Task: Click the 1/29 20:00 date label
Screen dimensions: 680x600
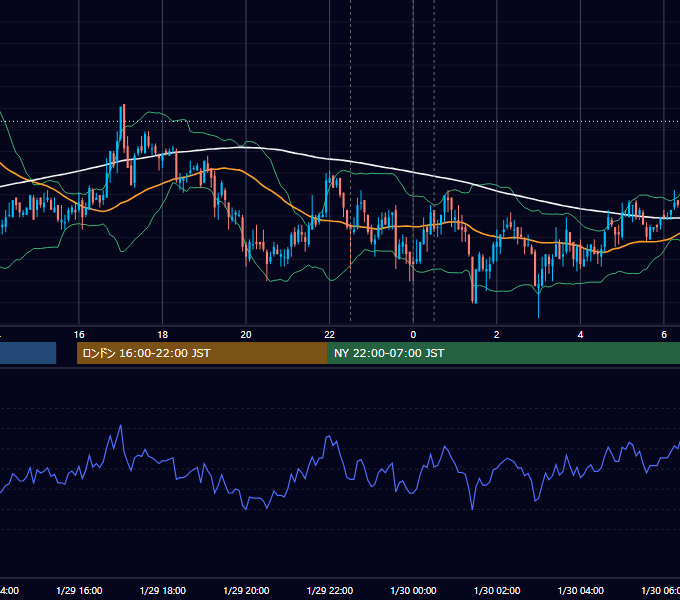Action: point(246,590)
